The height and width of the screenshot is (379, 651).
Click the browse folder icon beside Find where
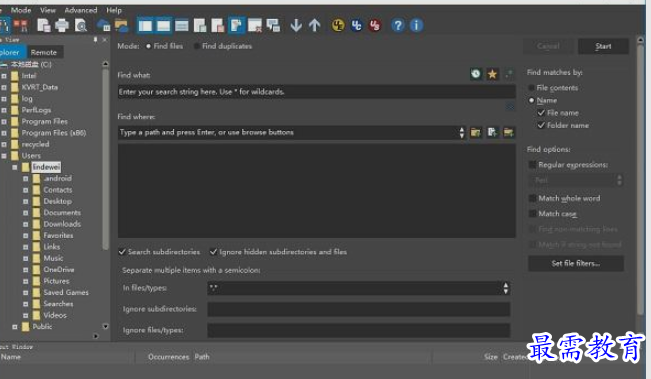(476, 132)
